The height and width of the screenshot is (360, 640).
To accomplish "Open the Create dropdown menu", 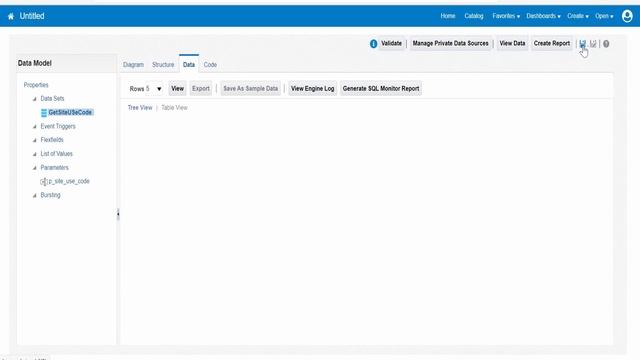I will (x=578, y=16).
